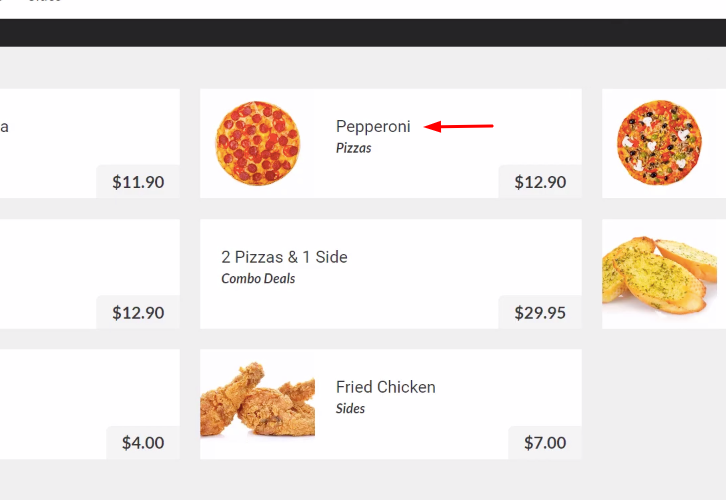
Task: Click the $12.90 price tag on Pepperoni
Action: point(540,182)
